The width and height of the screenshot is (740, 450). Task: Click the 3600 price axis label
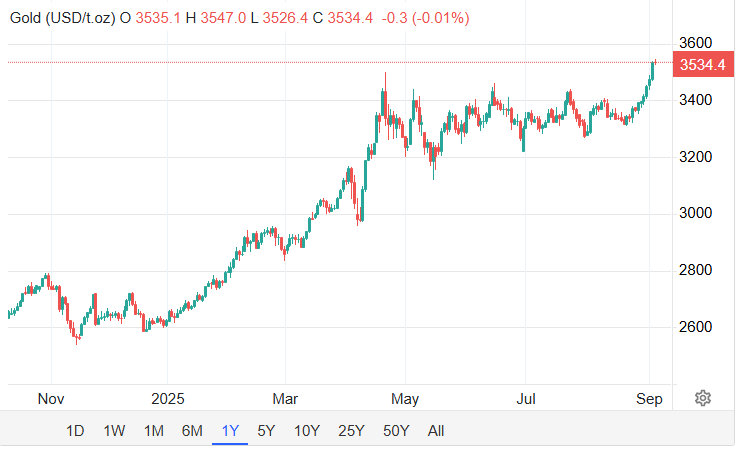point(695,44)
